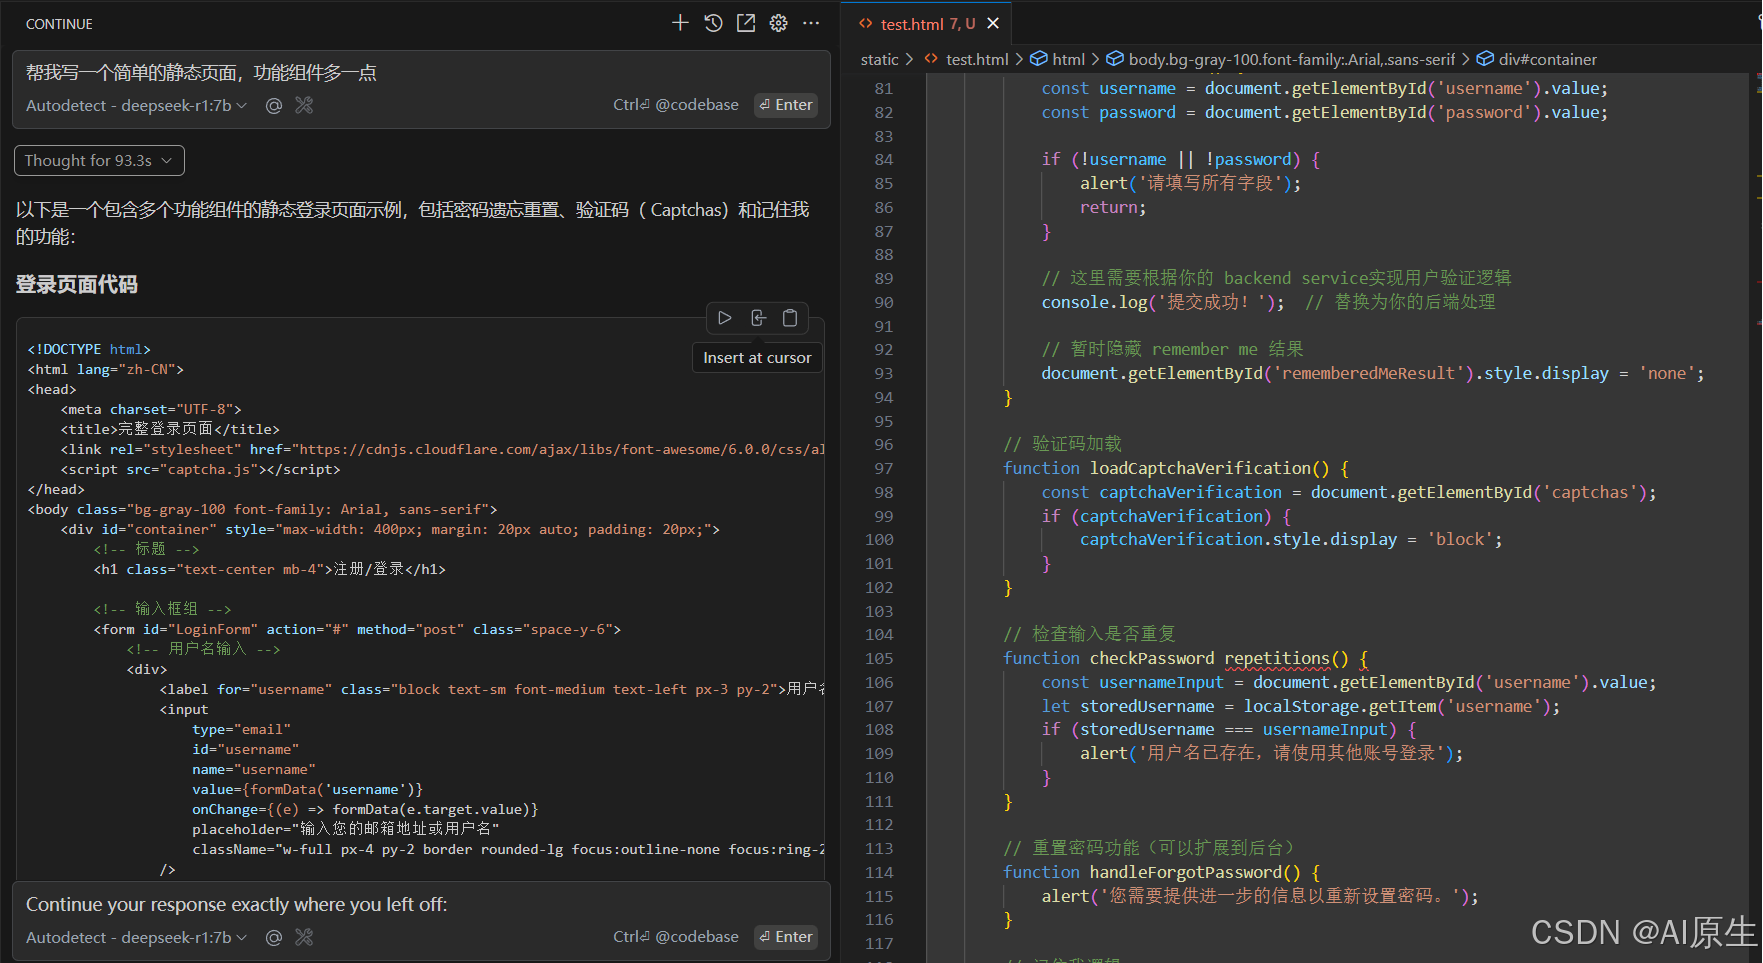This screenshot has width=1763, height=963.
Task: Open Continue settings gear
Action: point(779,23)
